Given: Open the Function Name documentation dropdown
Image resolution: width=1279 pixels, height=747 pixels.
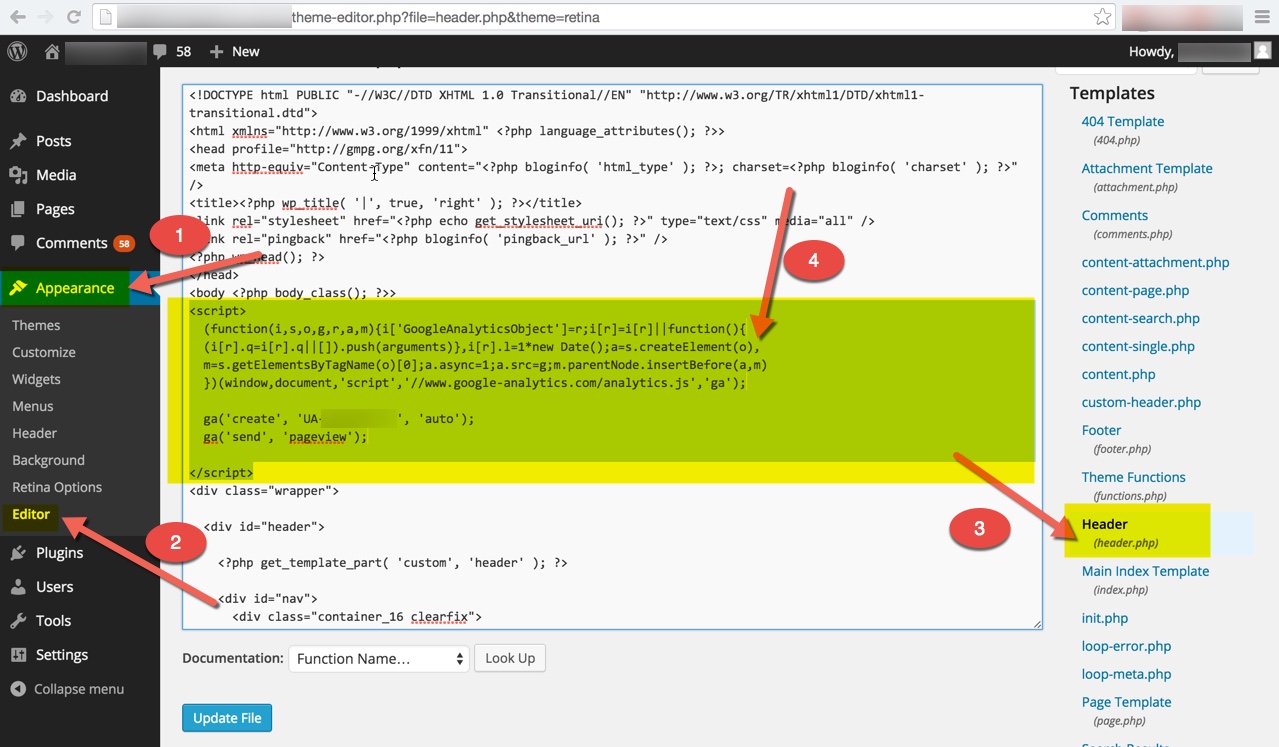Looking at the screenshot, I should coord(379,658).
